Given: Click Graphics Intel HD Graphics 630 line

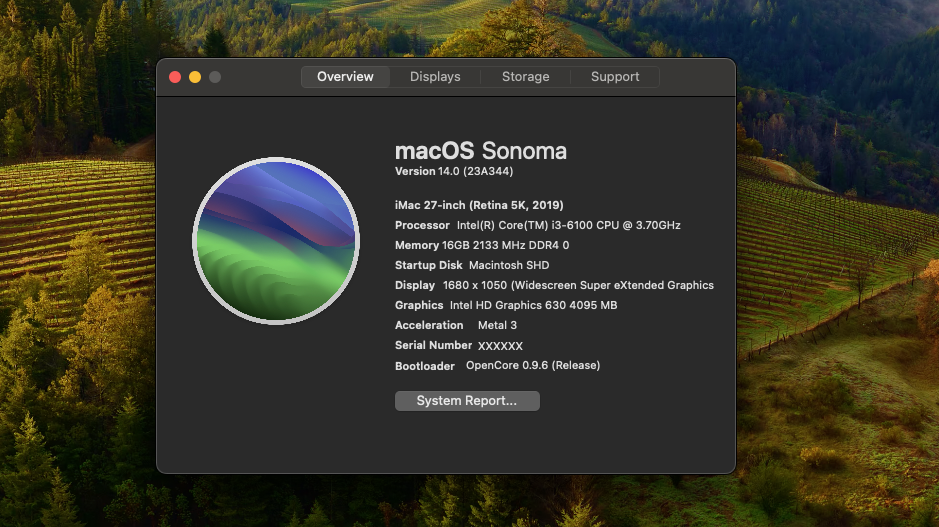Looking at the screenshot, I should [x=506, y=305].
